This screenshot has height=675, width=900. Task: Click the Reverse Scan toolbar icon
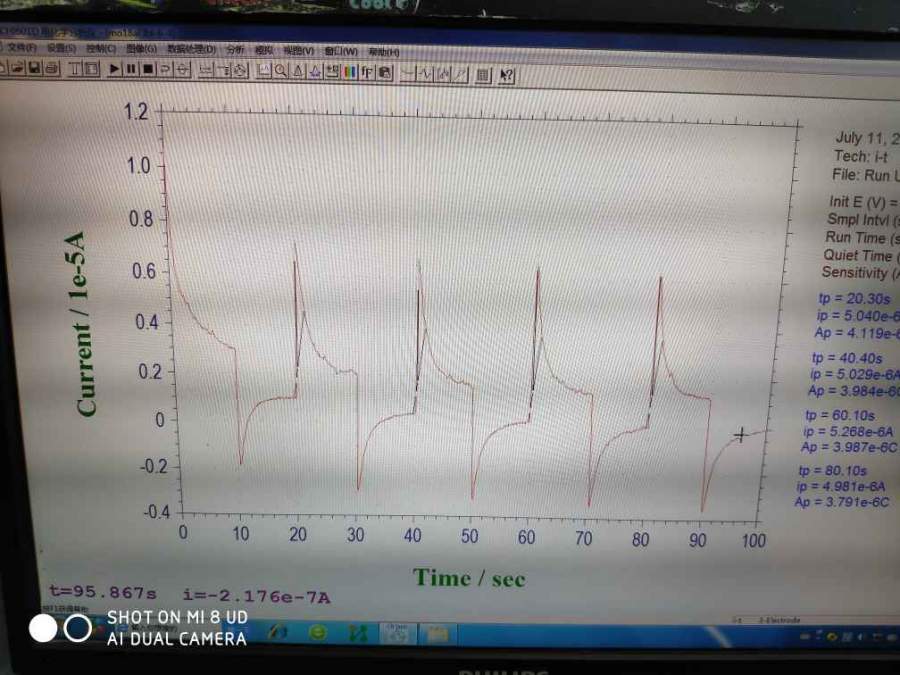point(165,70)
